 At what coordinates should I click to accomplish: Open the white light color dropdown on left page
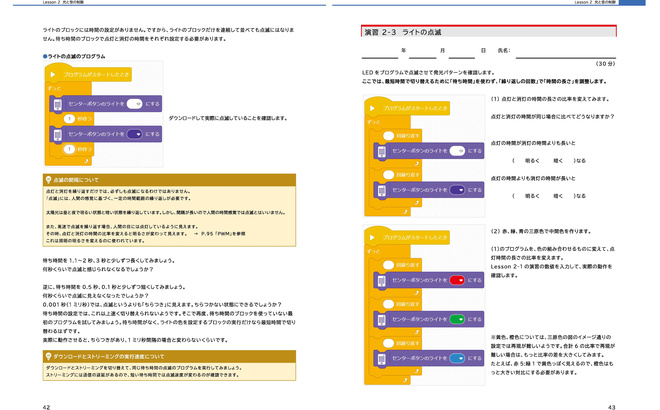[134, 103]
